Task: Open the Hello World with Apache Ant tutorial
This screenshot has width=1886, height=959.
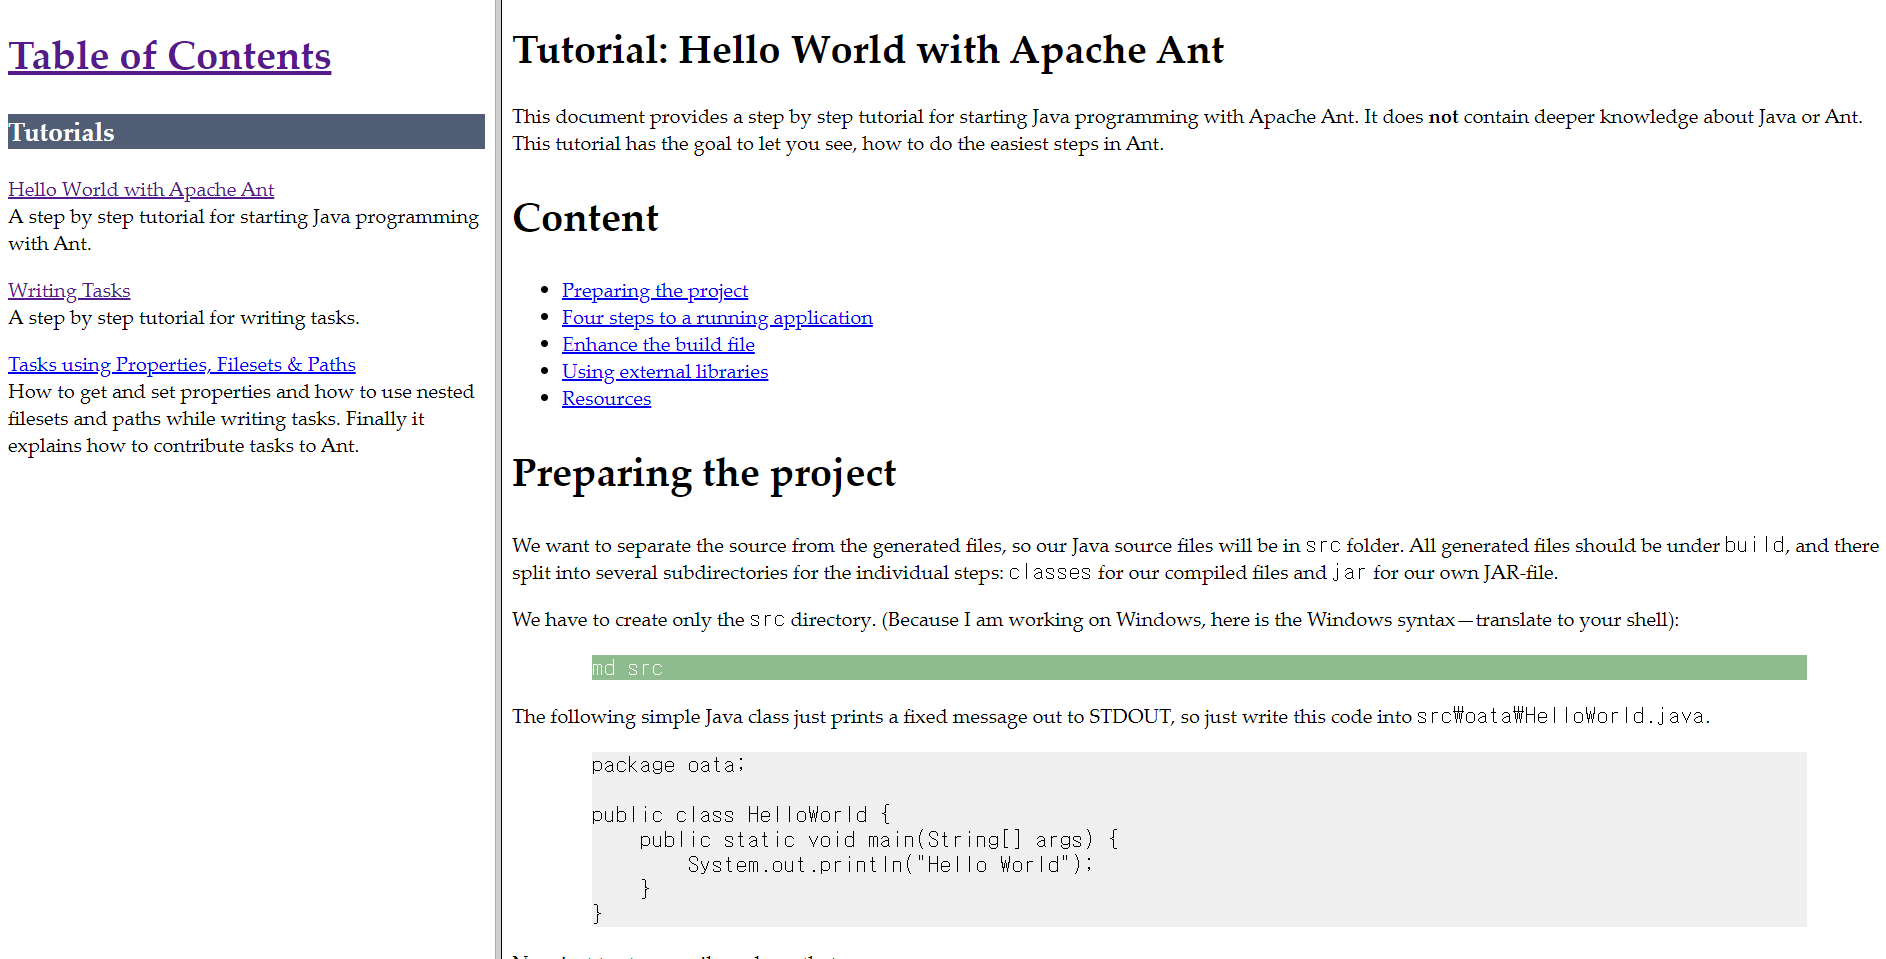Action: pos(140,189)
